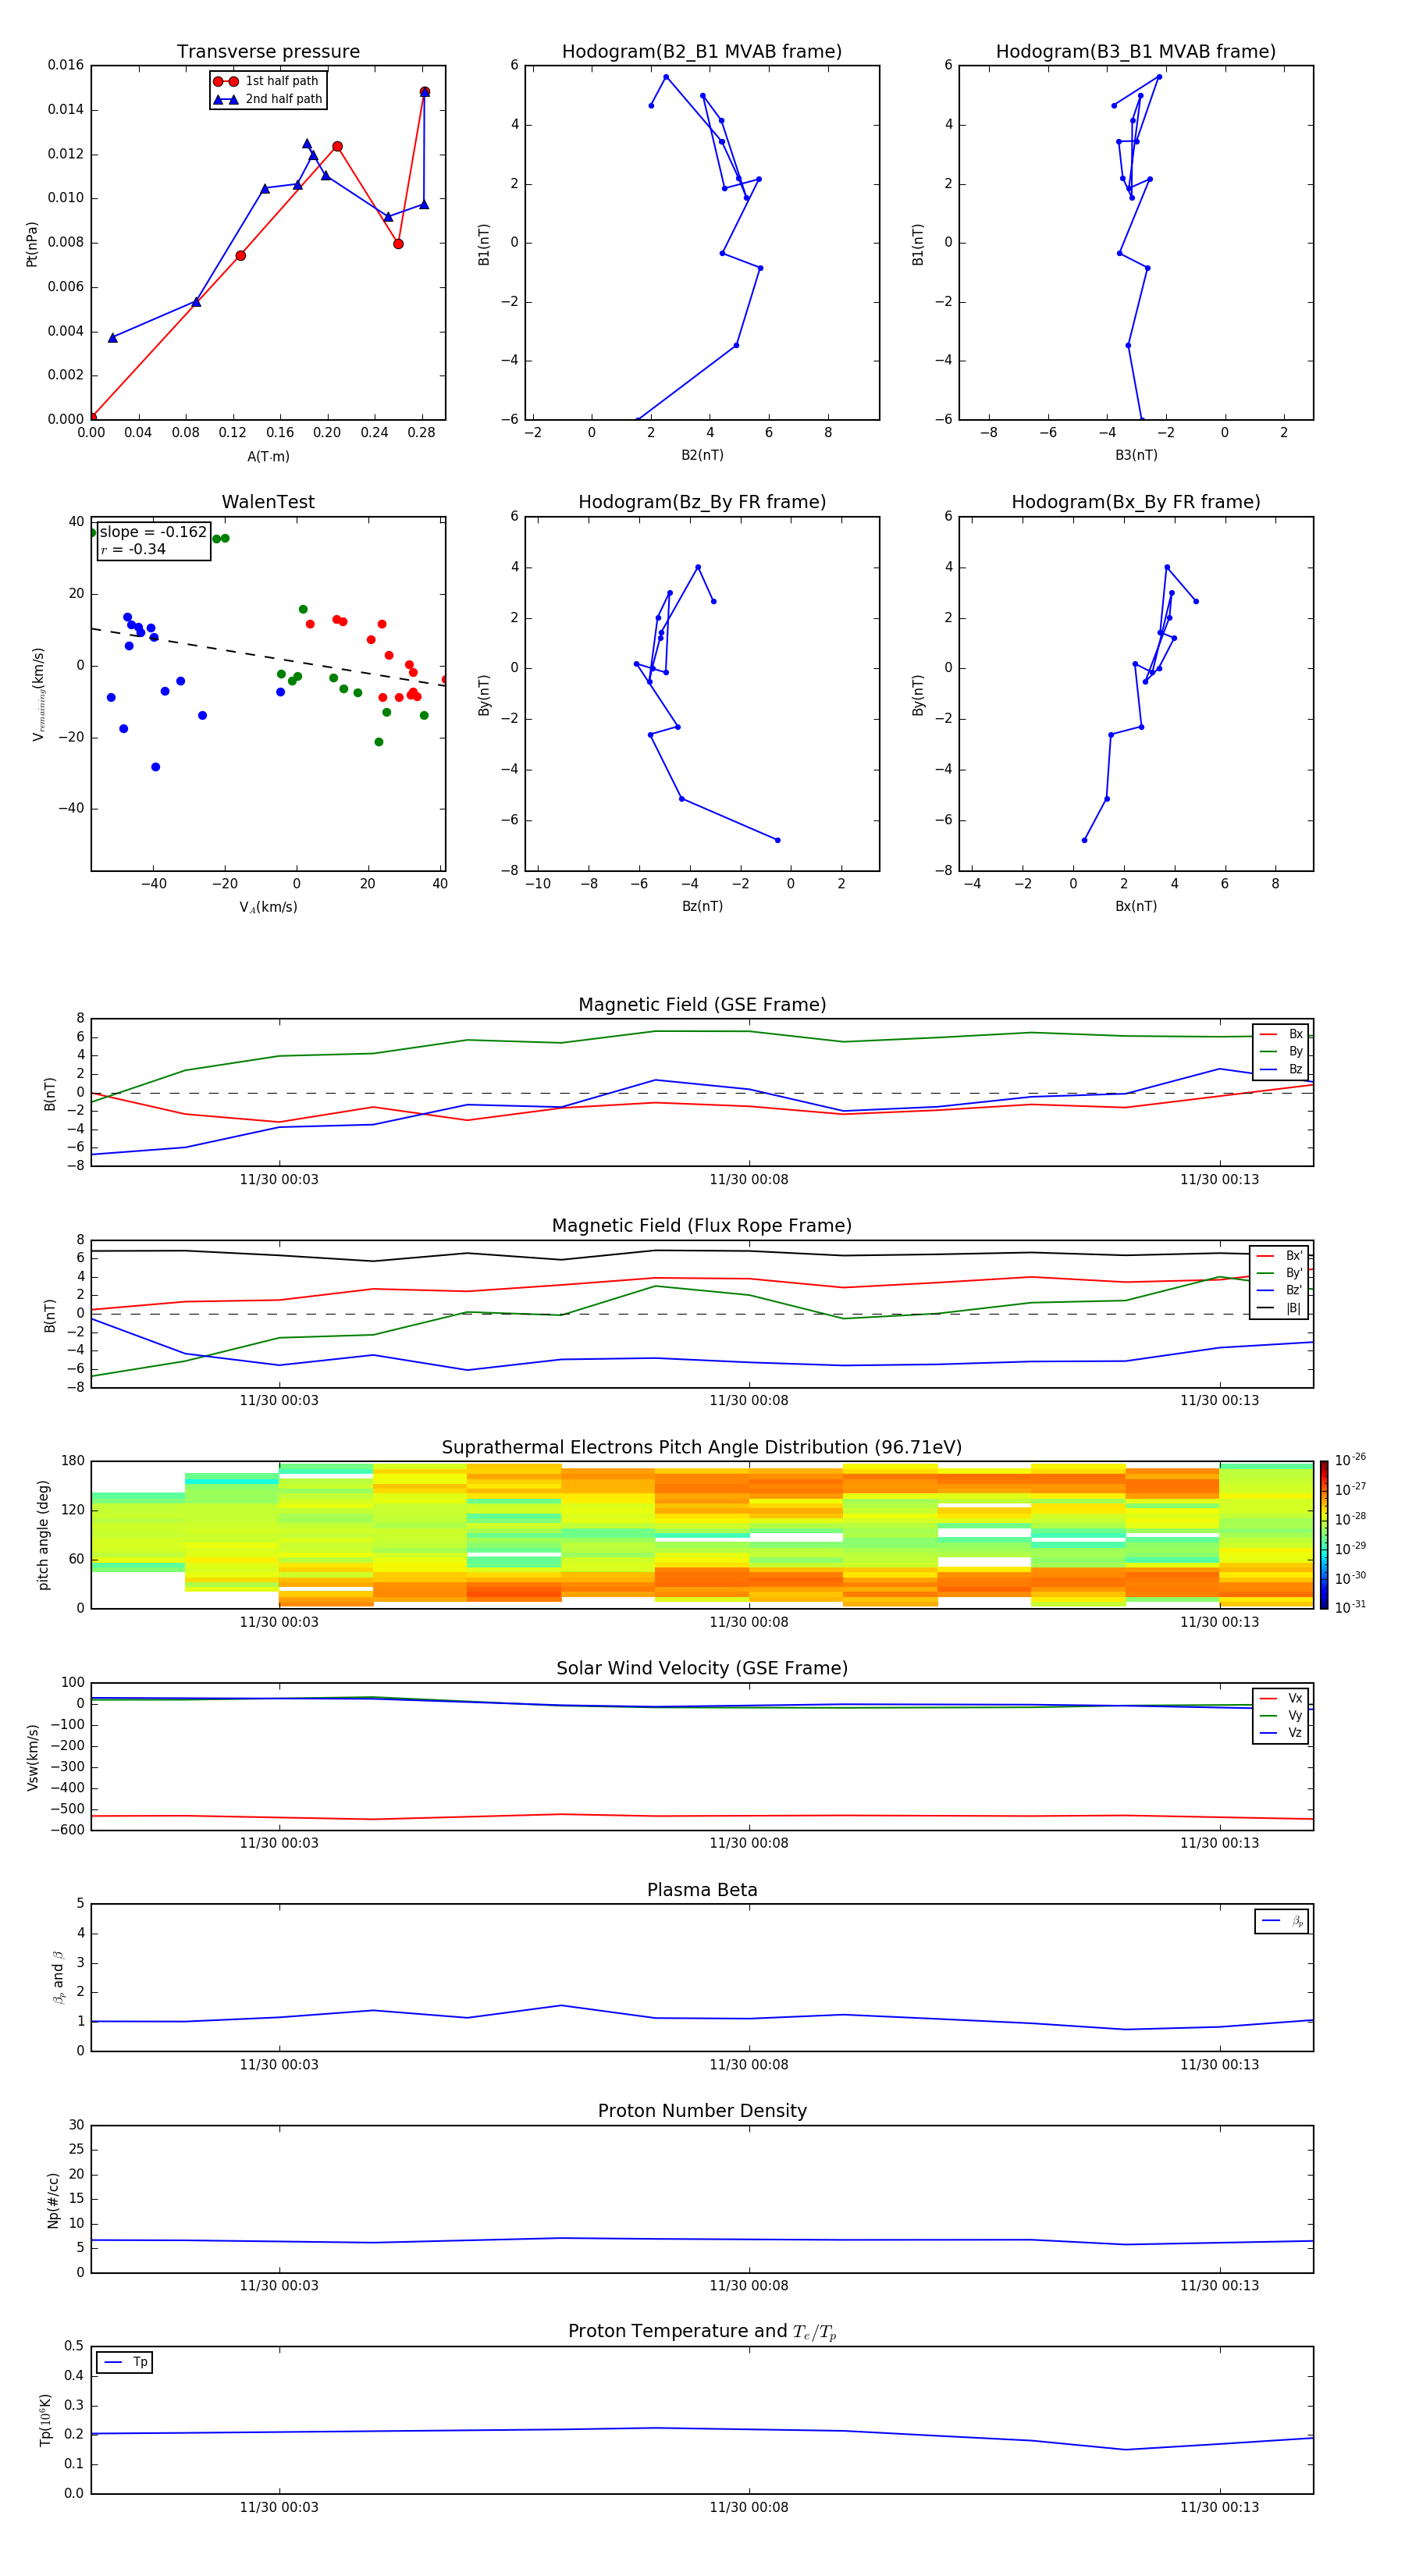Screen dimensions: 1405x2576
Task: Click the Bz' legend entry in flux rope panel
Action: [1280, 1290]
